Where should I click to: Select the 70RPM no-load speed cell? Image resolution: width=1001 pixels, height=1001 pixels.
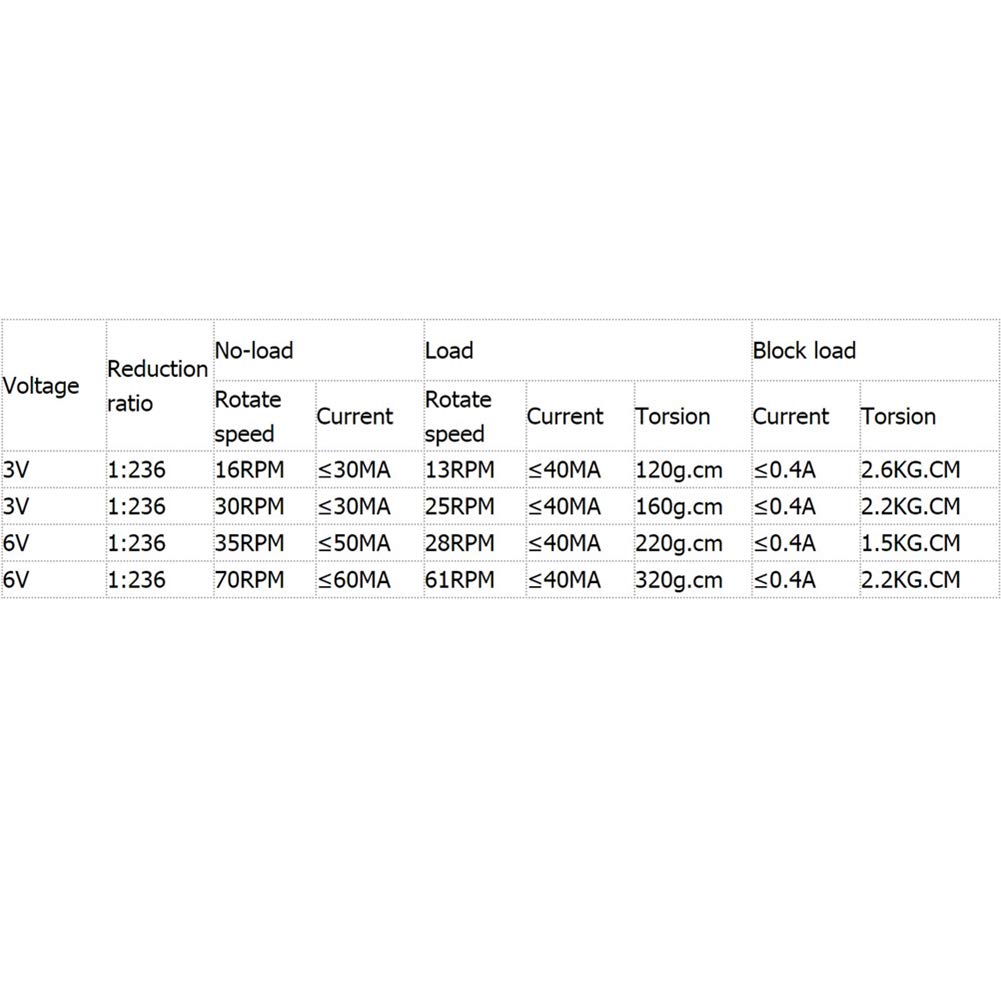tap(264, 580)
